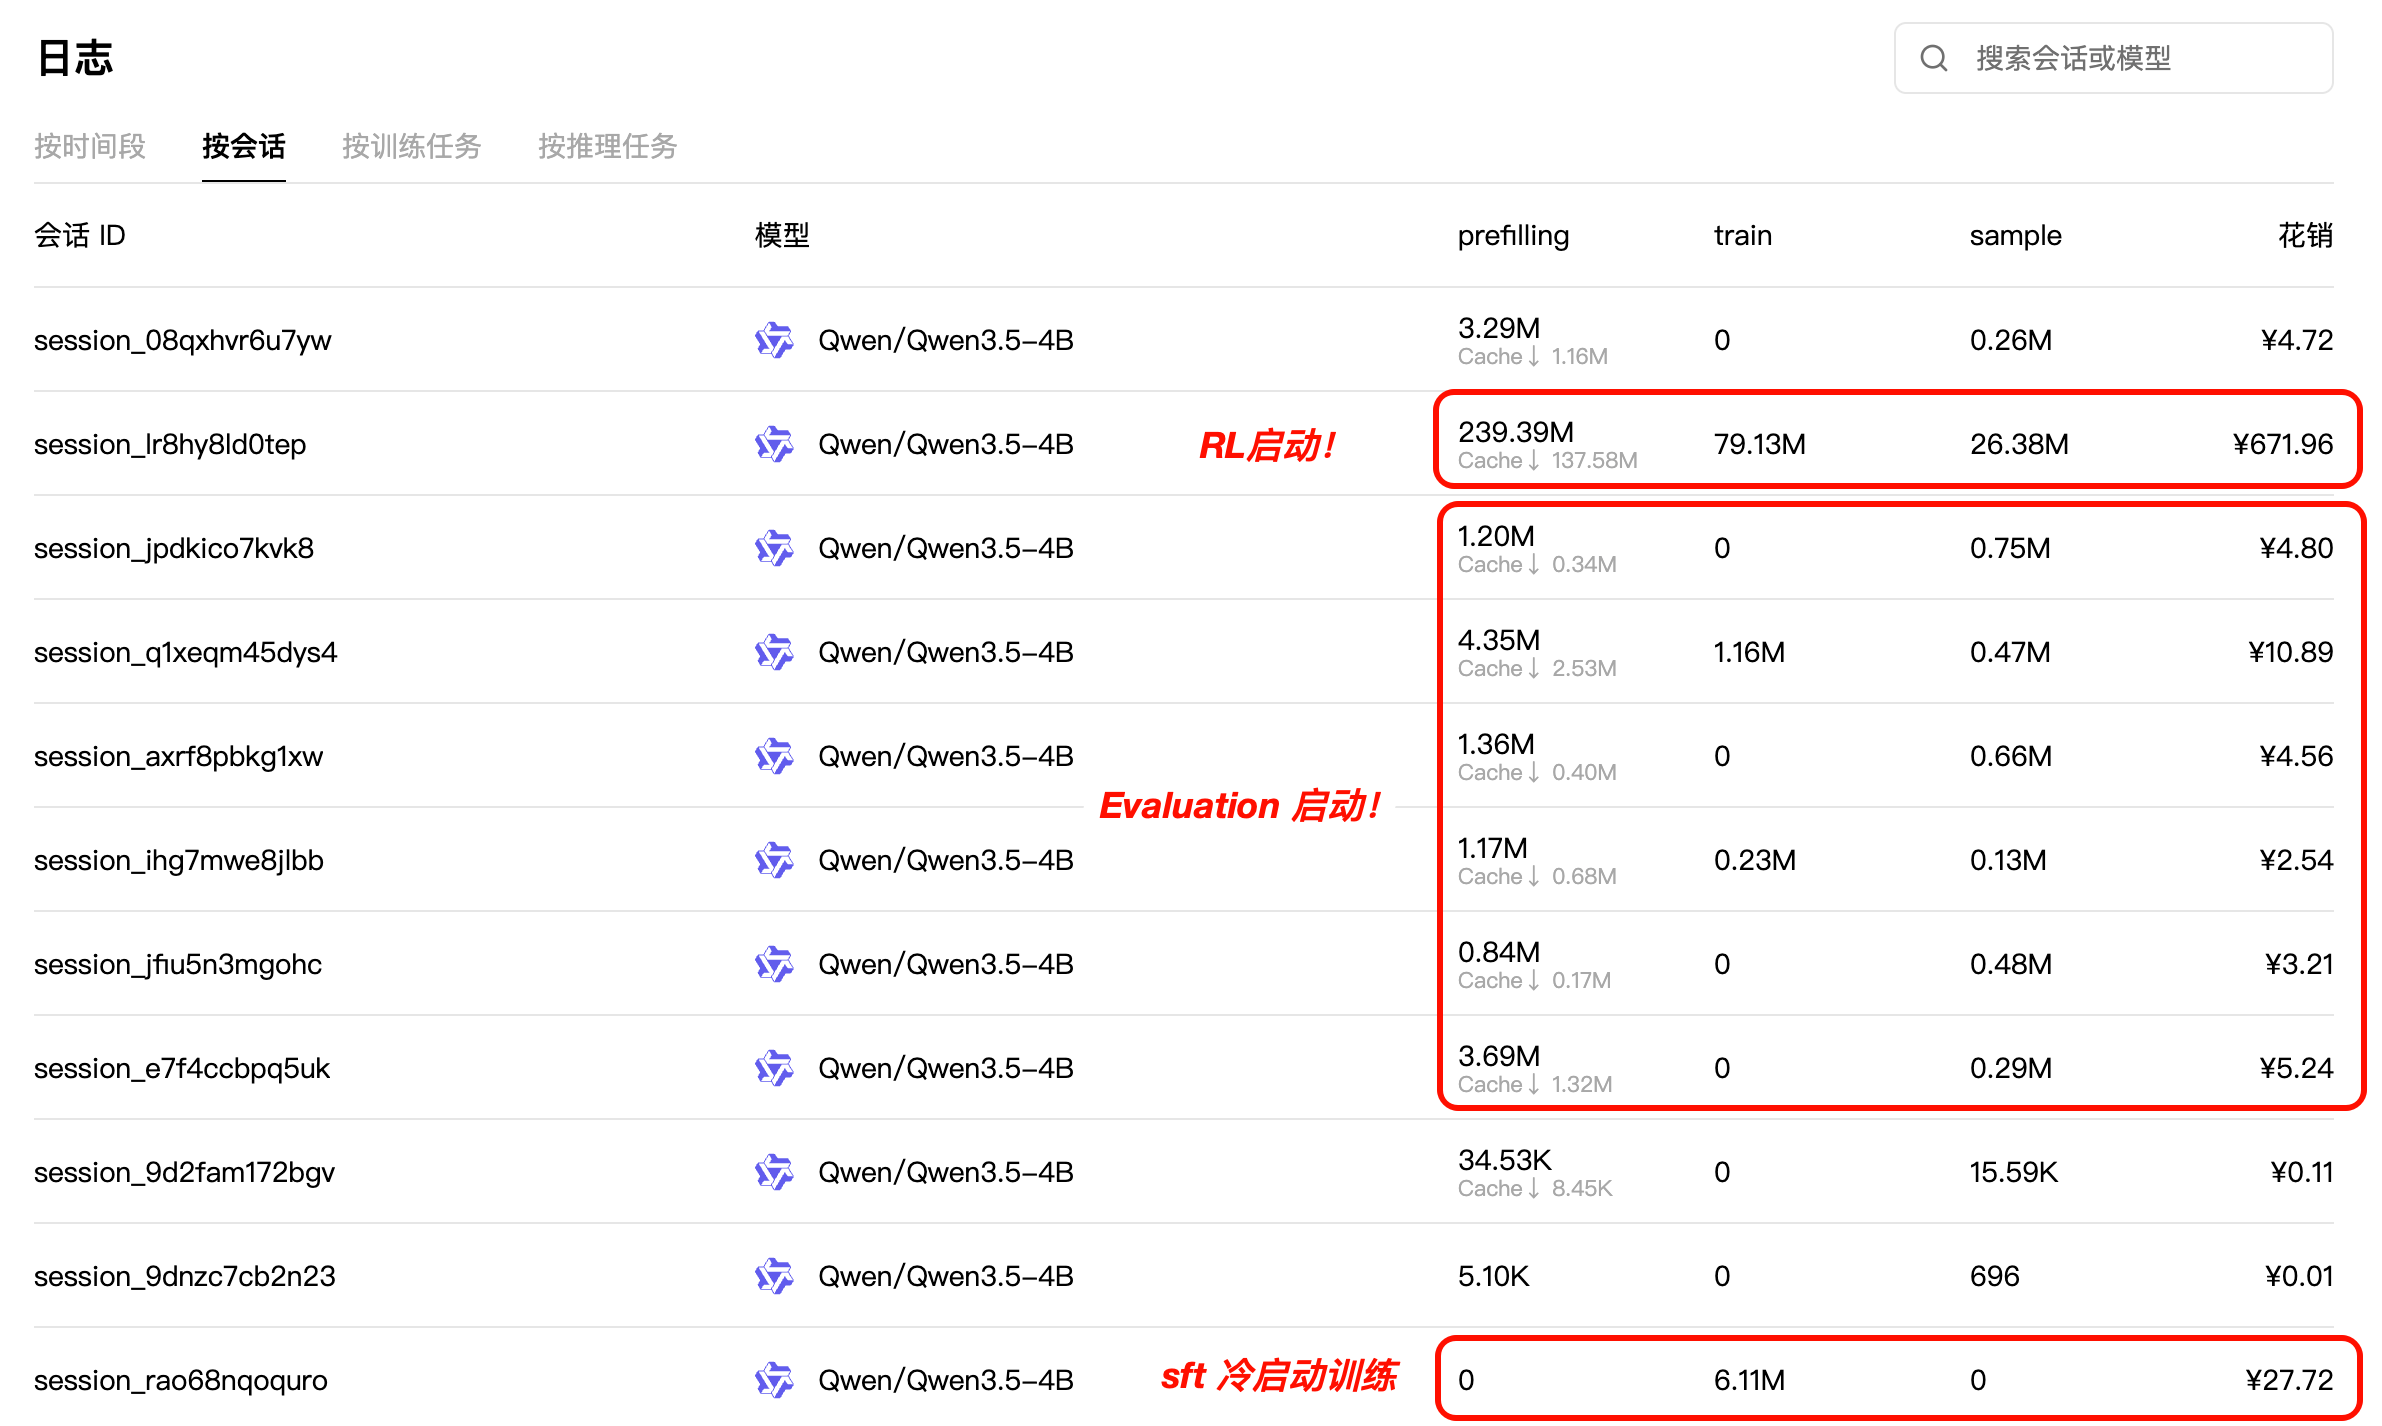Image resolution: width=2382 pixels, height=1426 pixels.
Task: Click the 模型 column header
Action: [x=782, y=235]
